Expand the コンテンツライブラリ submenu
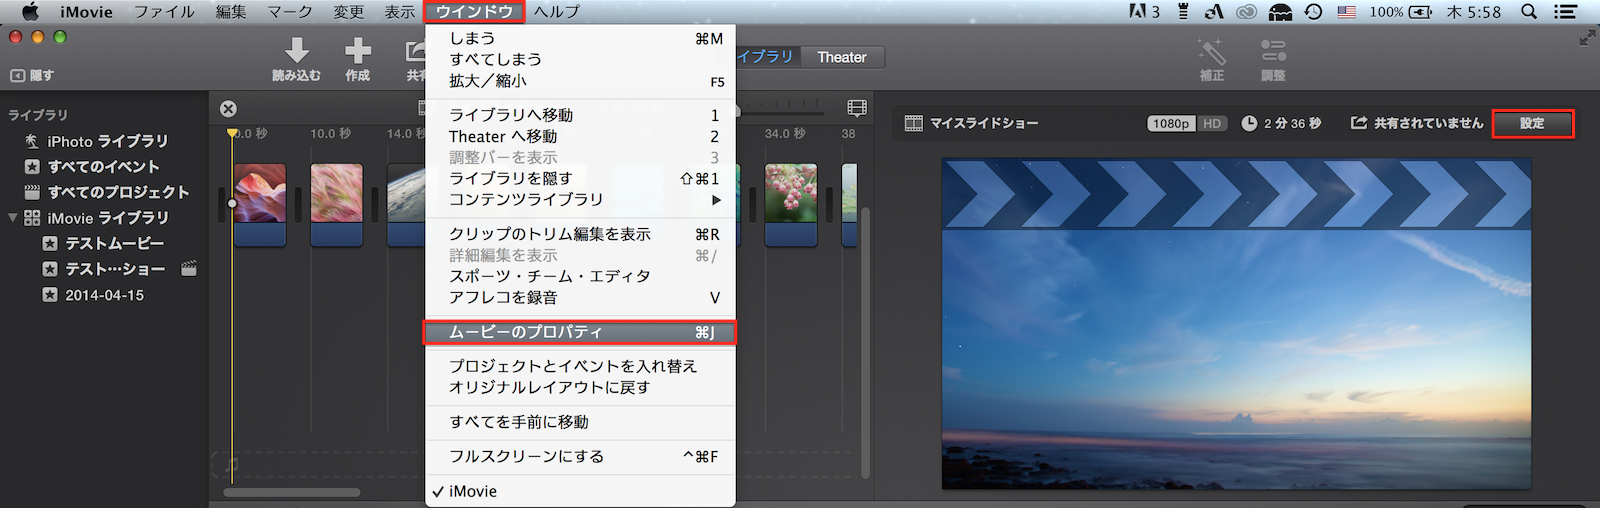Image resolution: width=1600 pixels, height=508 pixels. 580,199
